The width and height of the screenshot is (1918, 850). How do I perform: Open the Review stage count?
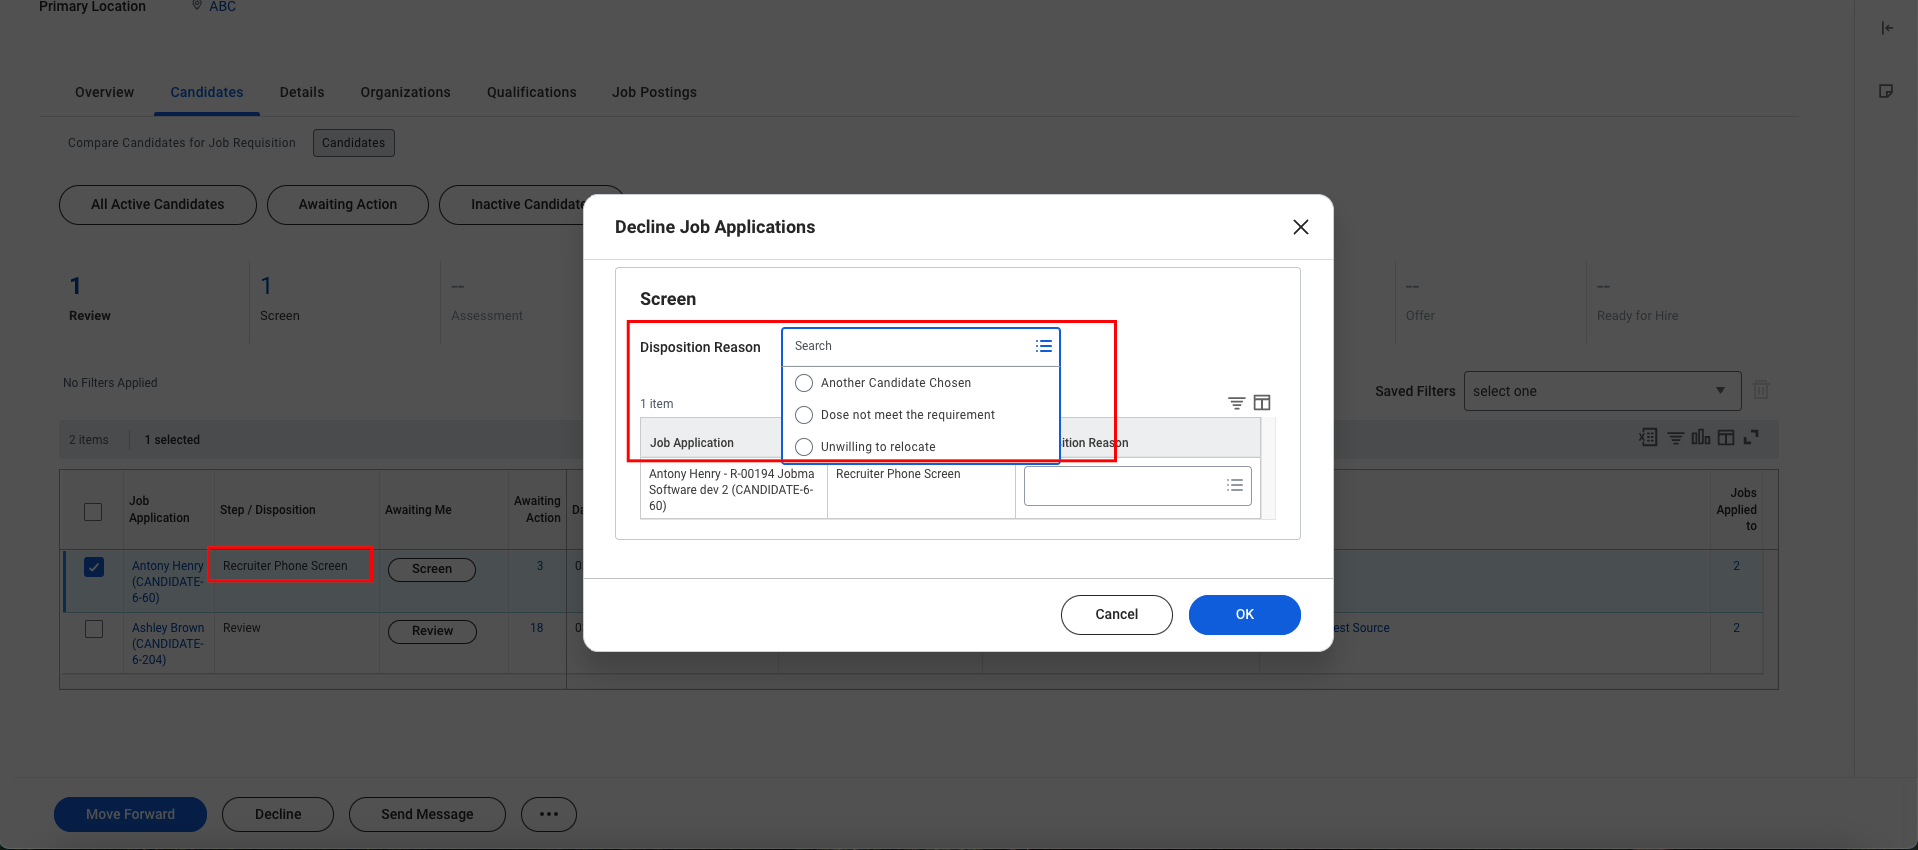tap(75, 286)
